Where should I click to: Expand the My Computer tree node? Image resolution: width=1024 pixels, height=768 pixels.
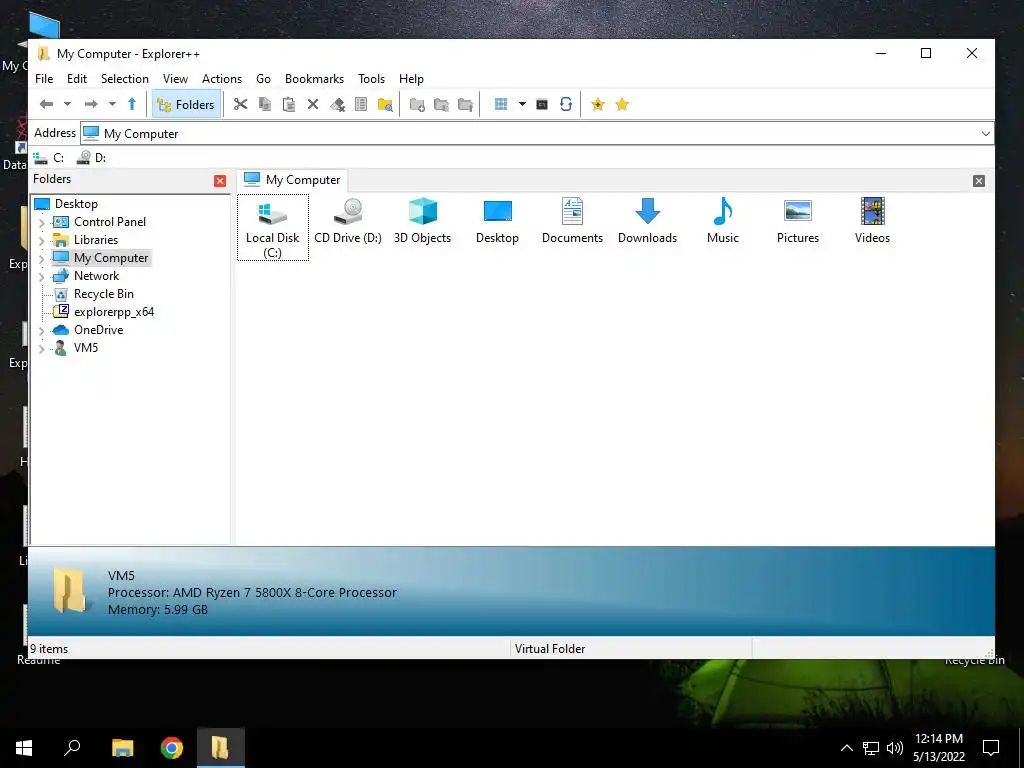tap(42, 259)
